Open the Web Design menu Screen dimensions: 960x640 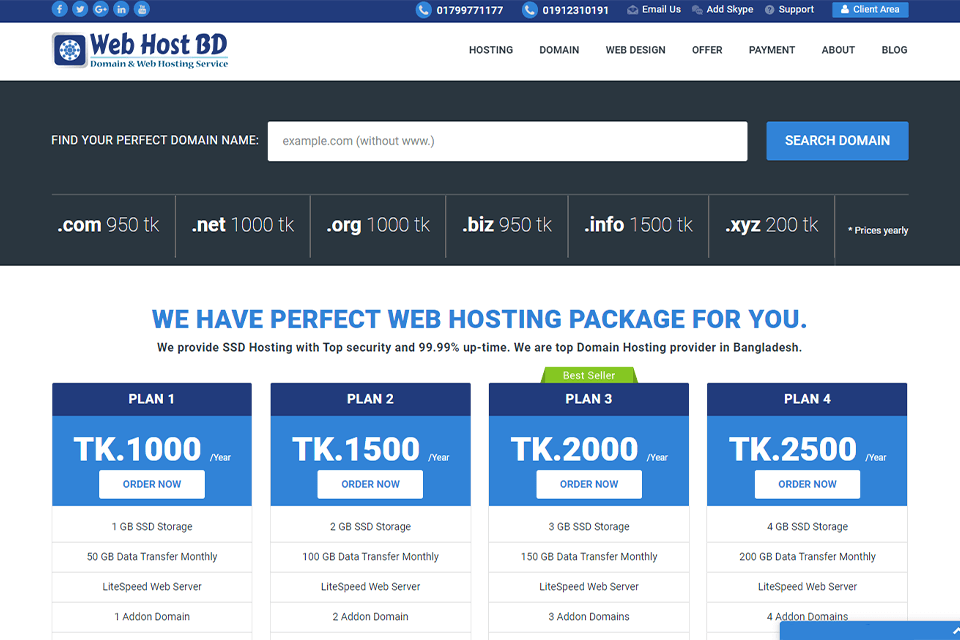pyautogui.click(x=636, y=50)
